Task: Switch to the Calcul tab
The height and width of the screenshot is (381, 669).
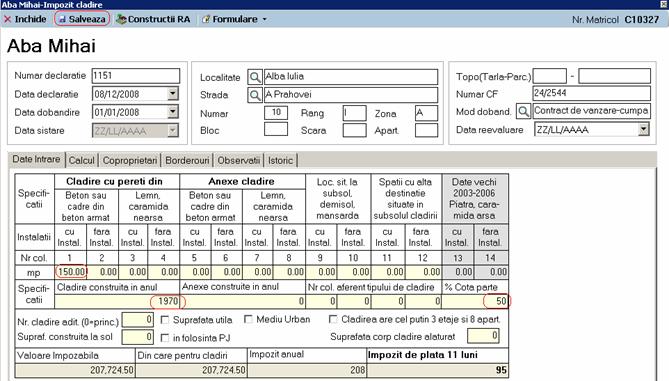Action: 81,160
